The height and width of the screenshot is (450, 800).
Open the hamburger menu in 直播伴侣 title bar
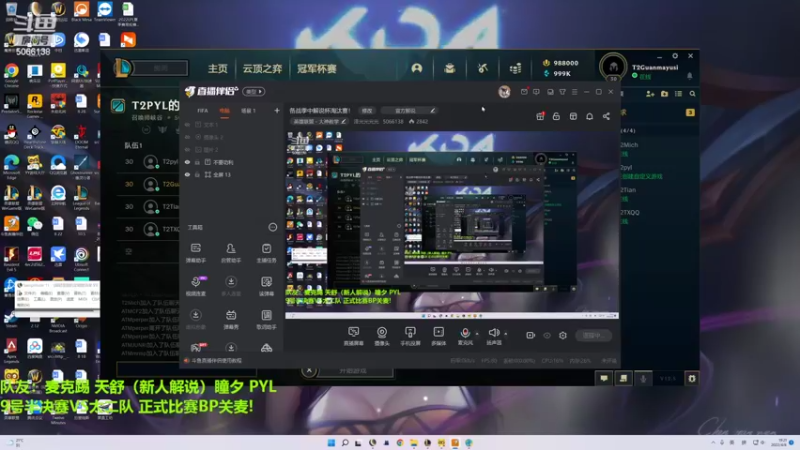pos(574,92)
